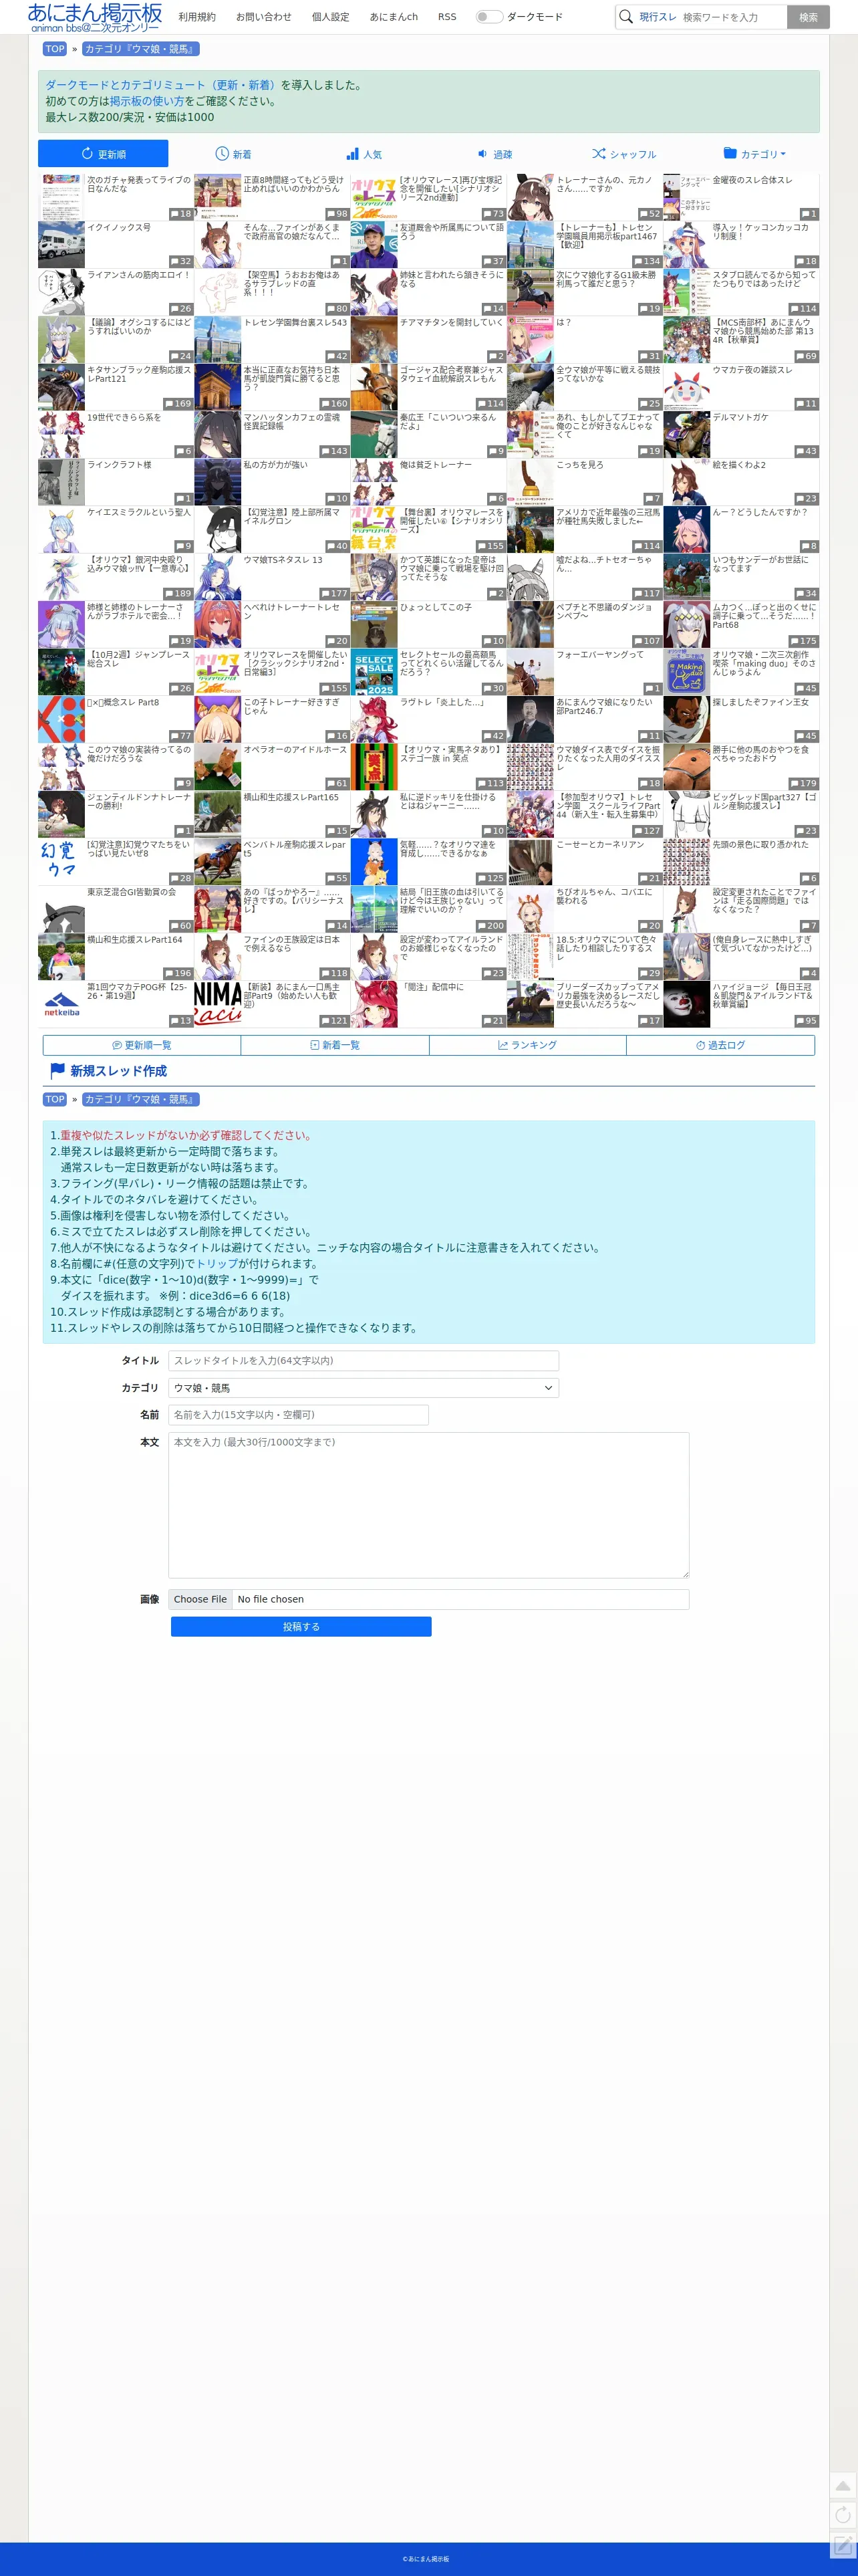Focus the 名前 input field
The height and width of the screenshot is (2576, 858).
(x=299, y=1415)
